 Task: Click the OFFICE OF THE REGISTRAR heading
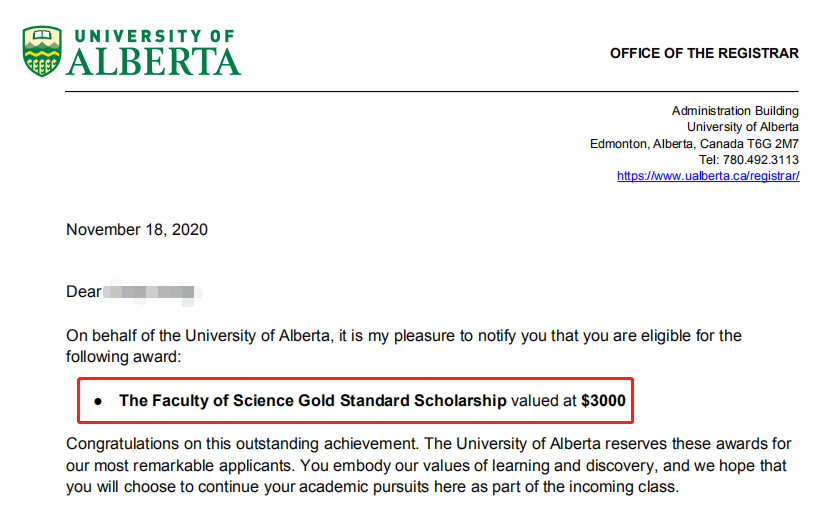704,53
